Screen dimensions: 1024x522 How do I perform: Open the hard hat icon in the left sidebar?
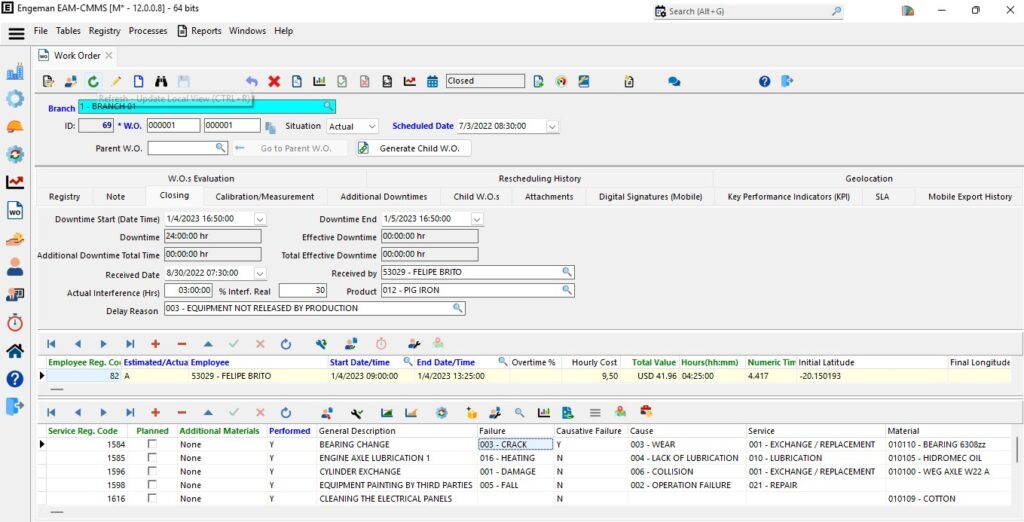tap(15, 127)
